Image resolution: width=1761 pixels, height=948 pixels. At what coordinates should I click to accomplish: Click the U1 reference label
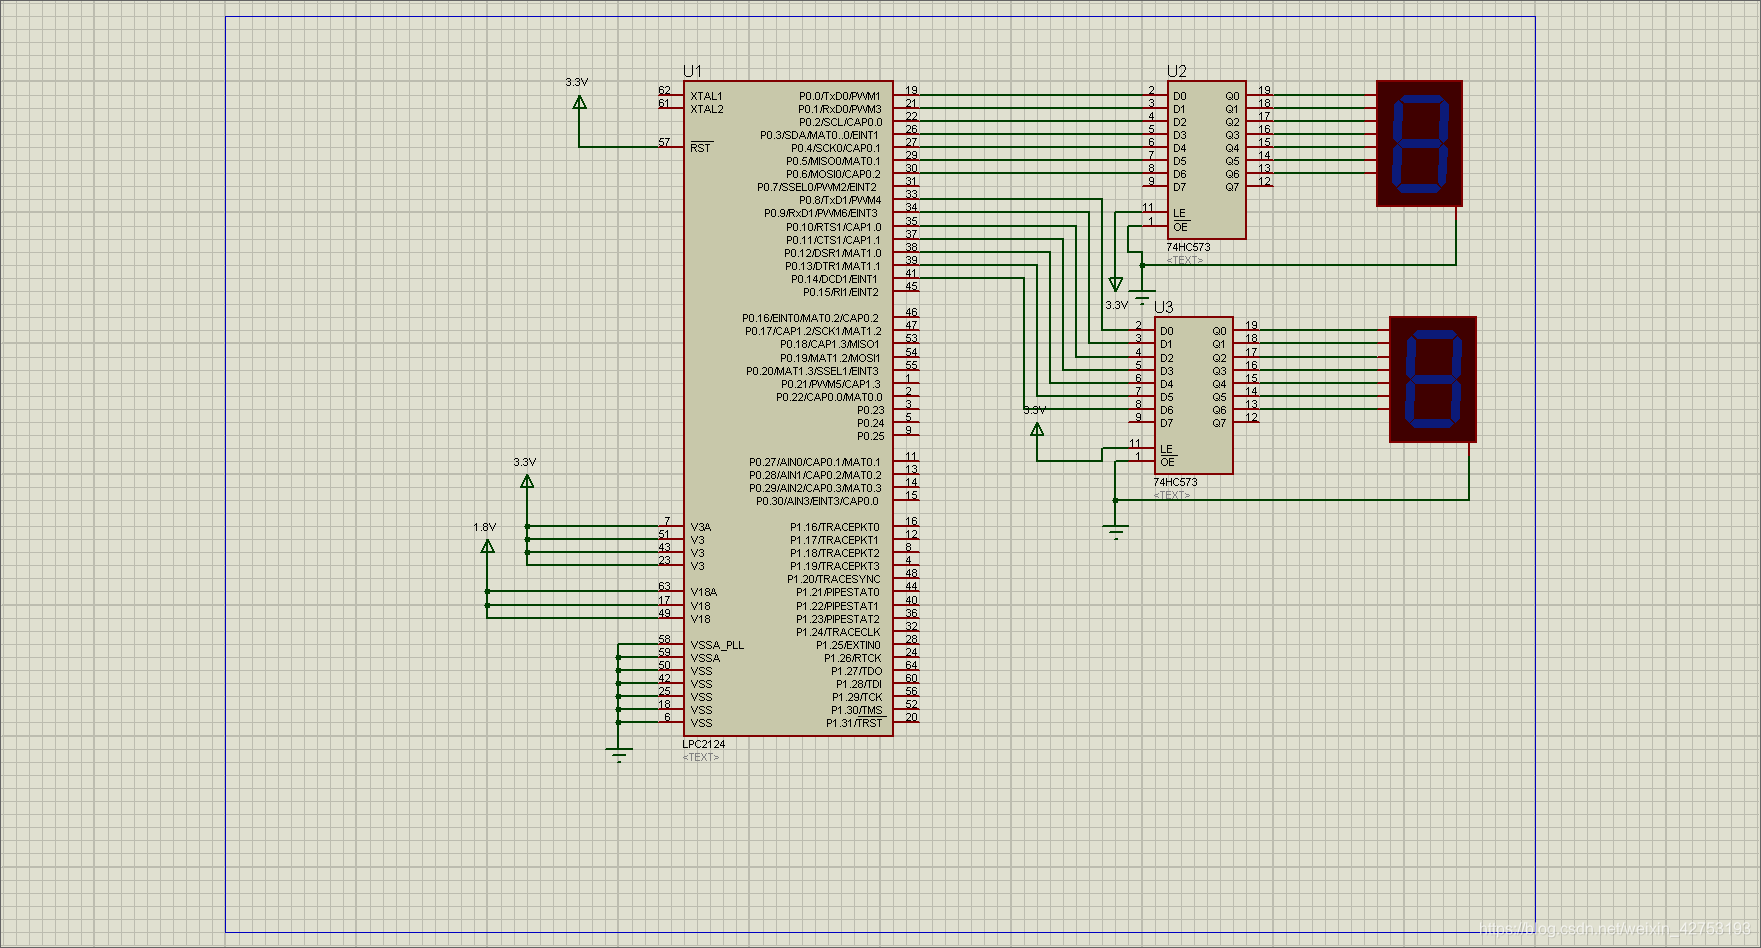[x=692, y=71]
